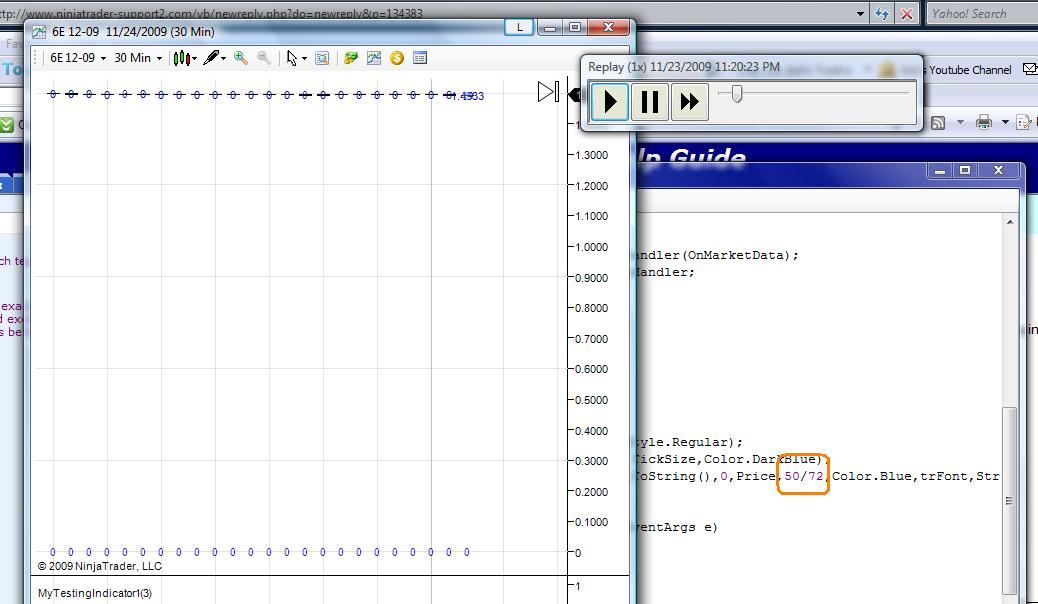Screen dimensions: 1038x604
Task: Open the chart trader money icon
Action: point(351,58)
